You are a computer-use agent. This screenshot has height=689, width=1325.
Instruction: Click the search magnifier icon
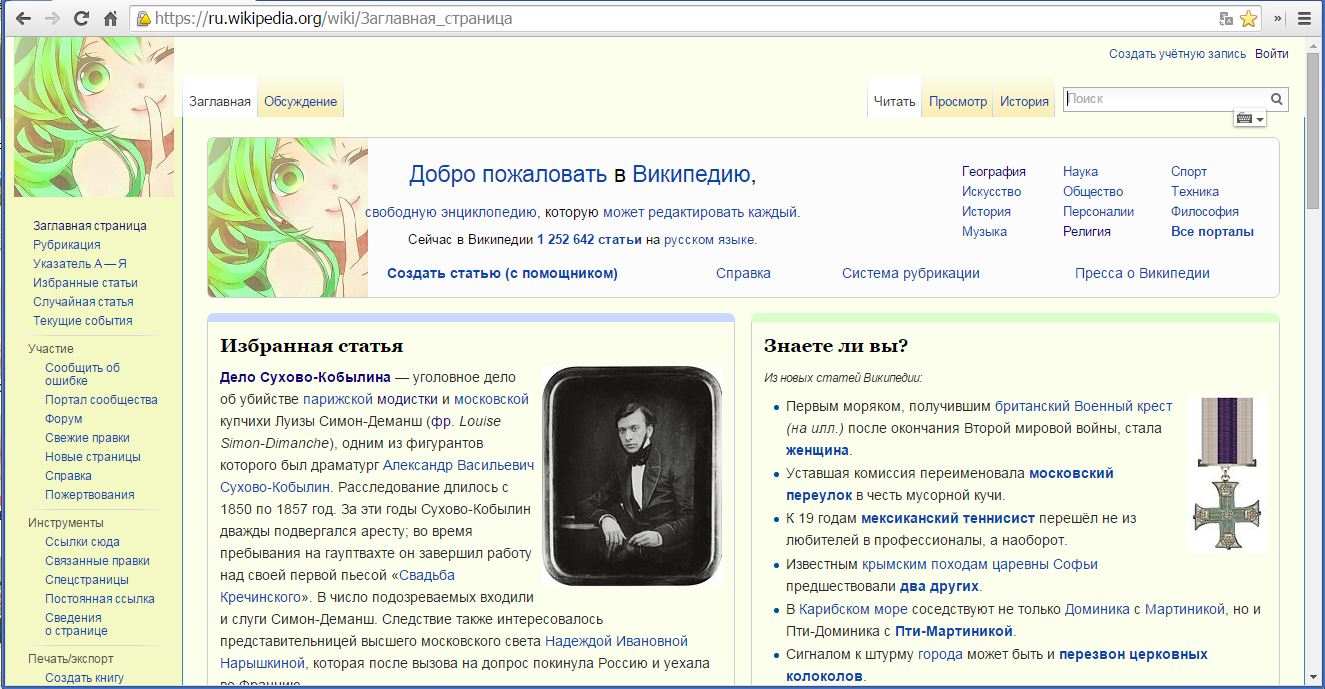click(x=1277, y=99)
